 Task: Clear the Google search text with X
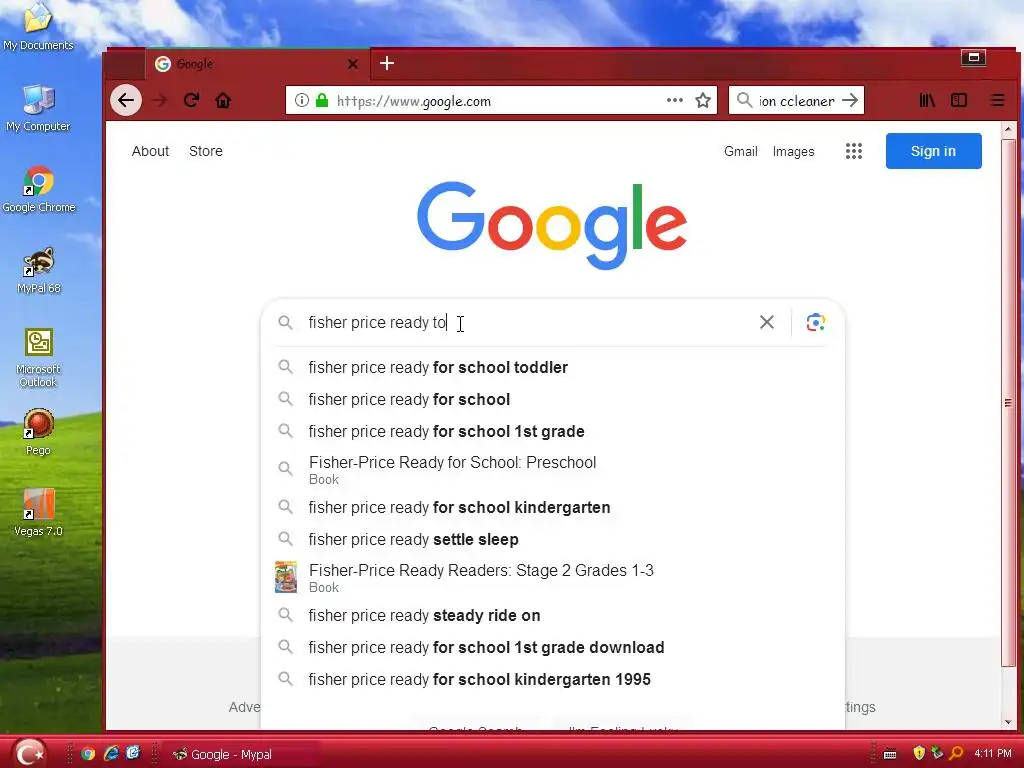coord(767,322)
